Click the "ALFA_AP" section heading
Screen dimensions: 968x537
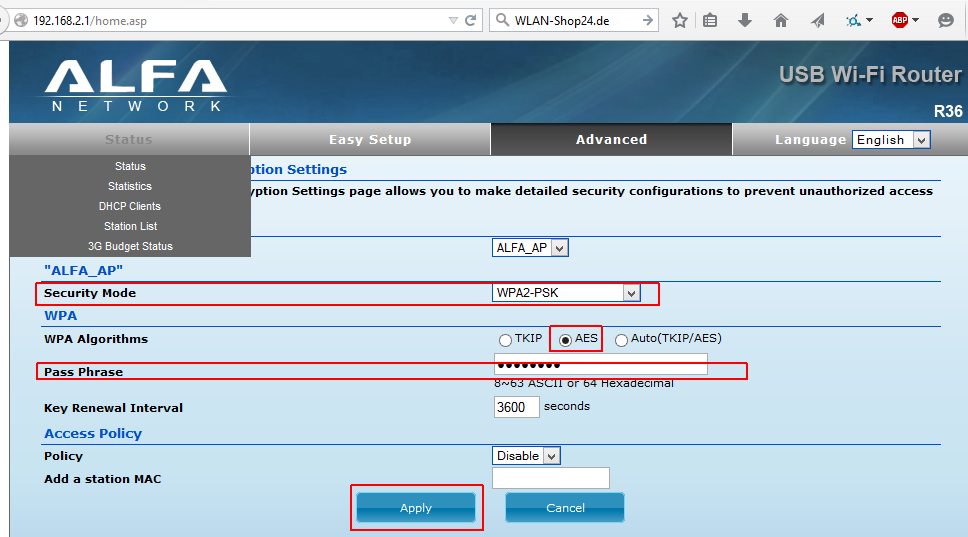(83, 270)
